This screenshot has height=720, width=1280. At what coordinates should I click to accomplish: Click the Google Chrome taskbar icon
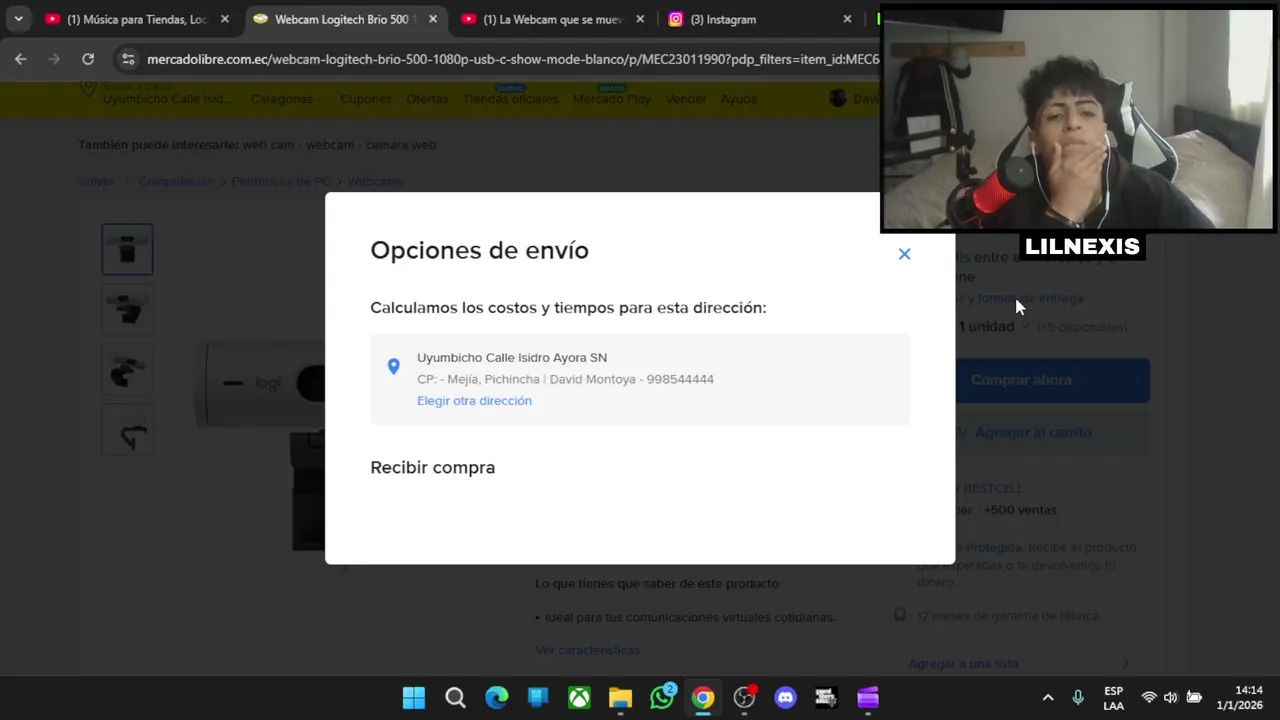coord(703,698)
